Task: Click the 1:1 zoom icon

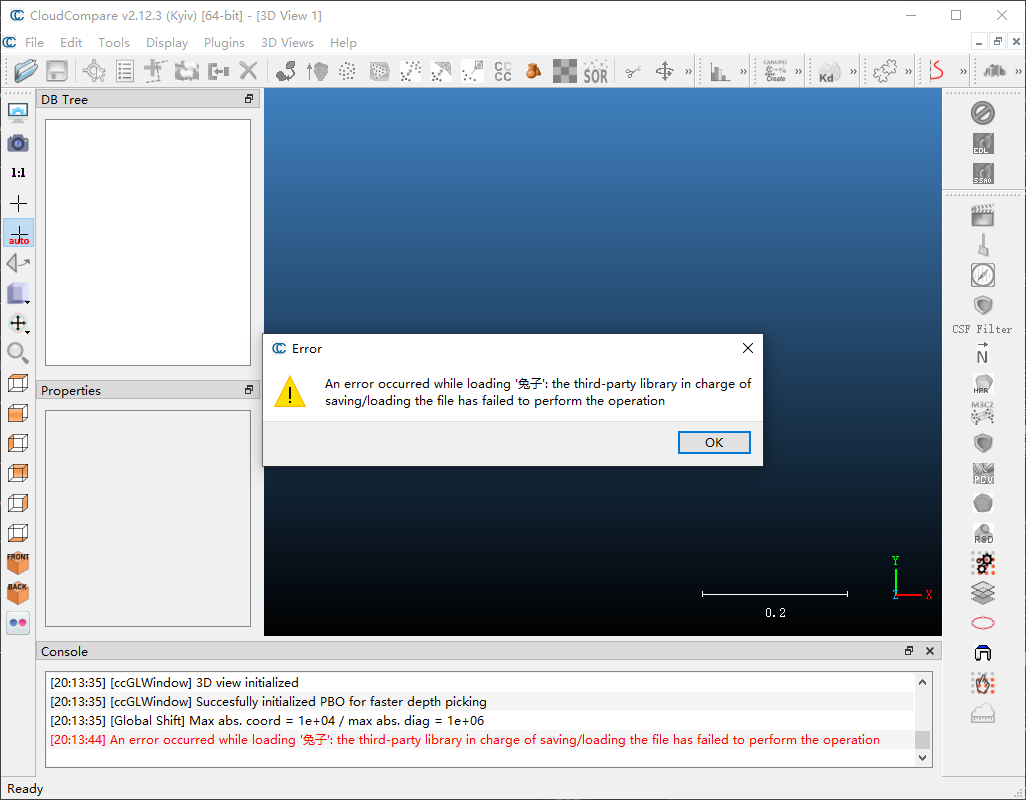Action: (18, 173)
